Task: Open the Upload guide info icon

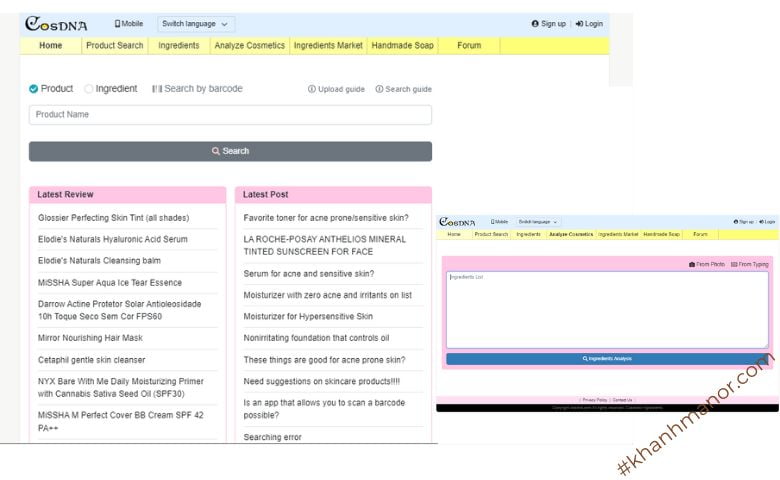Action: click(x=312, y=89)
